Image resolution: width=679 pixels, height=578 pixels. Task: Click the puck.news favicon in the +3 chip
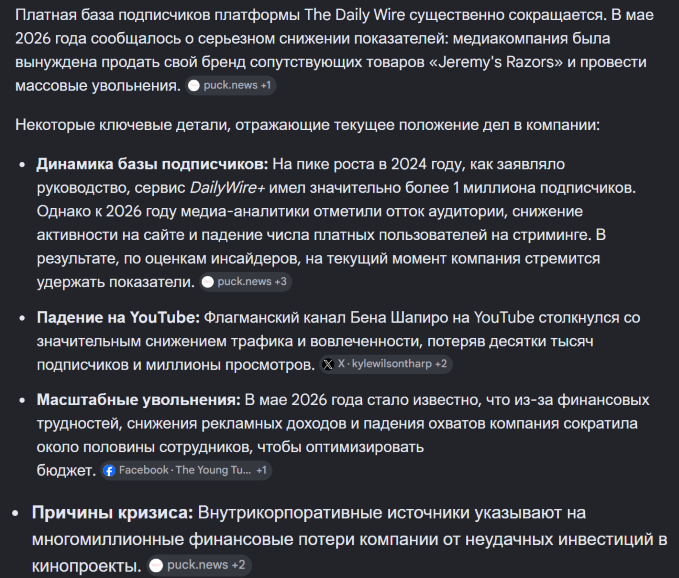pos(208,282)
